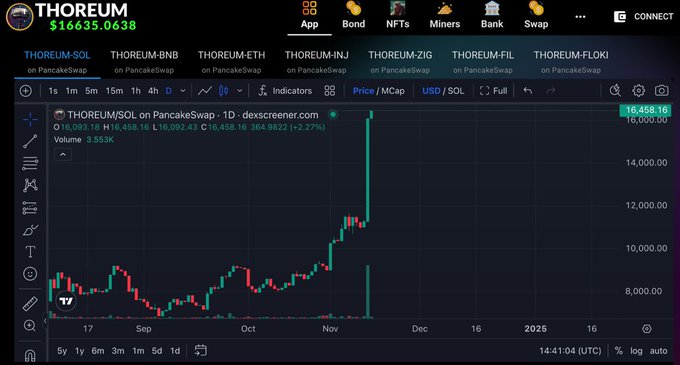Set range to 5d
Screen dimensions: 680x365
157,351
